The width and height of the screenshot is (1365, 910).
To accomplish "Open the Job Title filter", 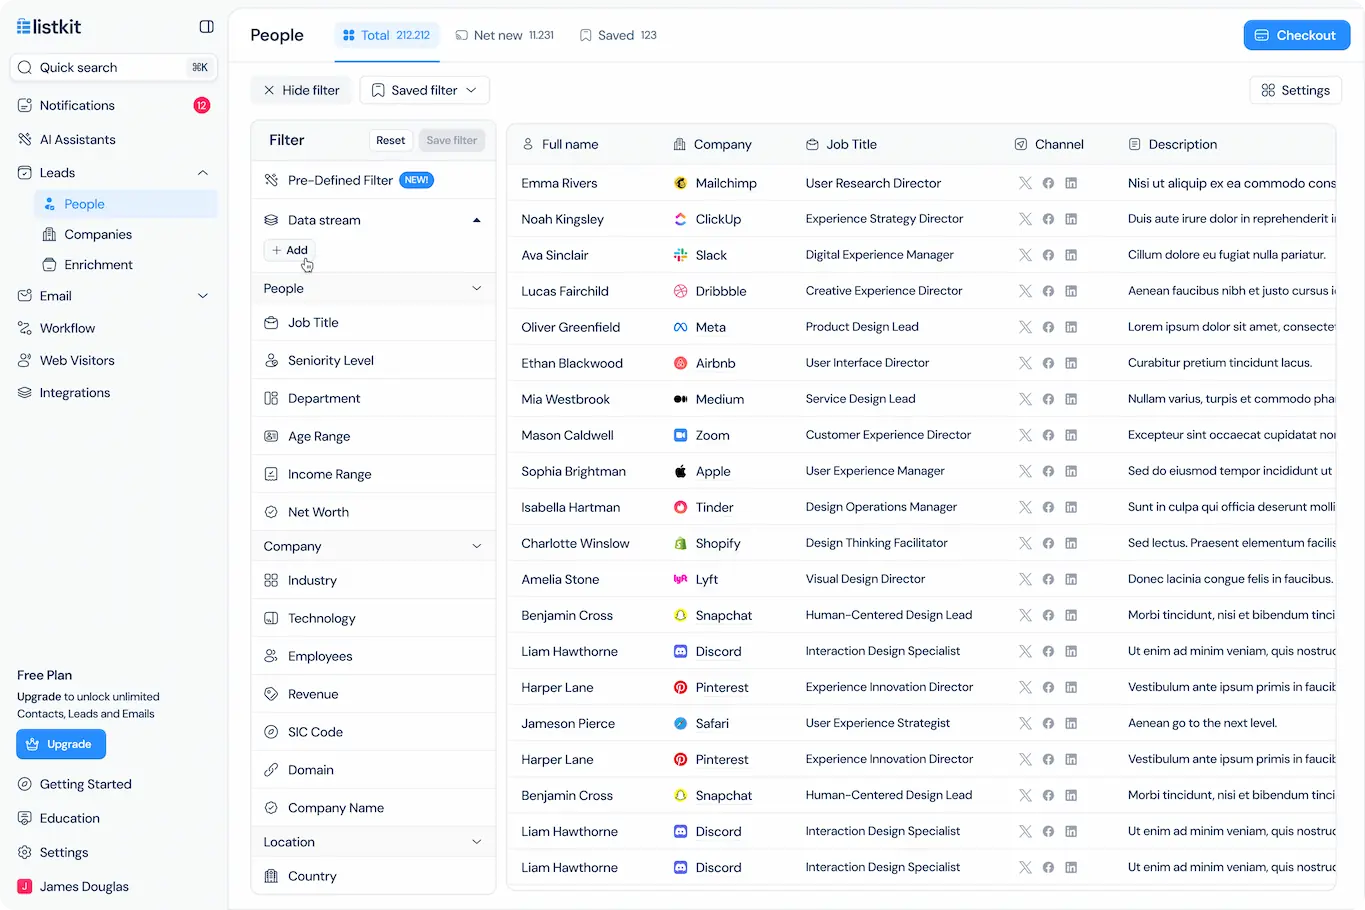I will [x=373, y=323].
